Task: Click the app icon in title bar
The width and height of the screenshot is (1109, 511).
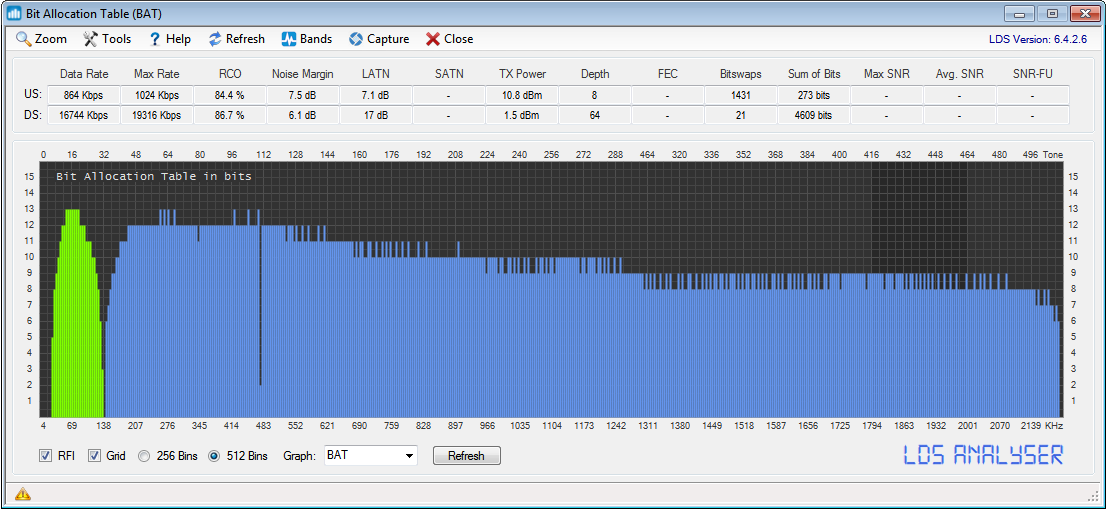Action: tap(15, 13)
